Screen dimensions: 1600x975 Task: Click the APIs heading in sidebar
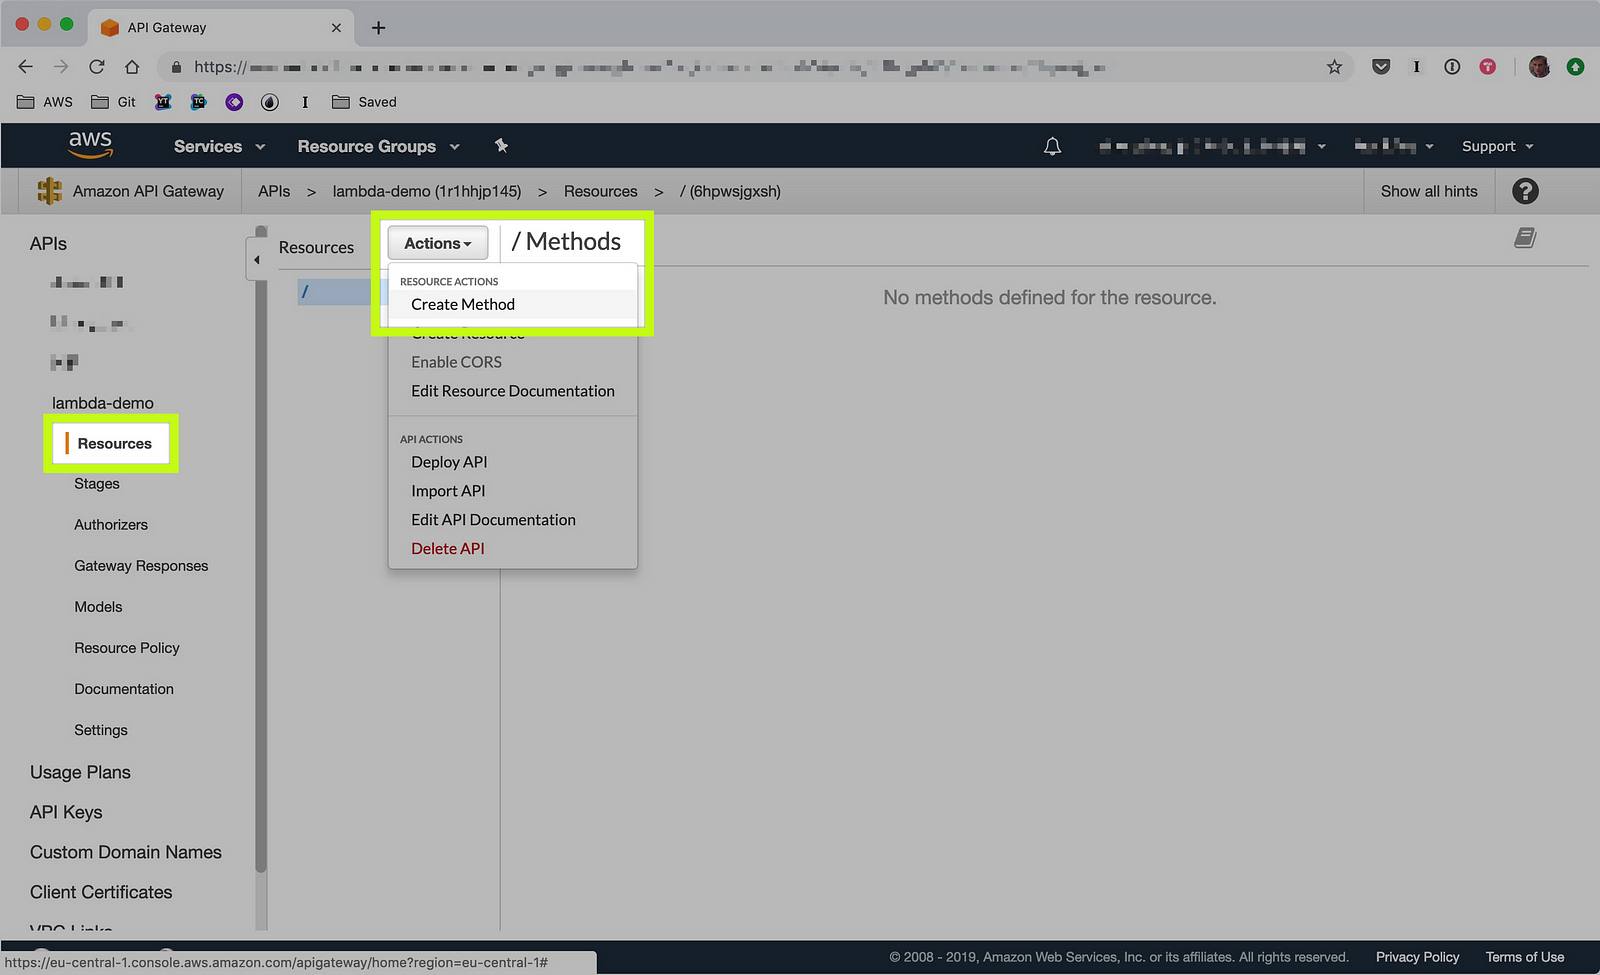(x=48, y=244)
